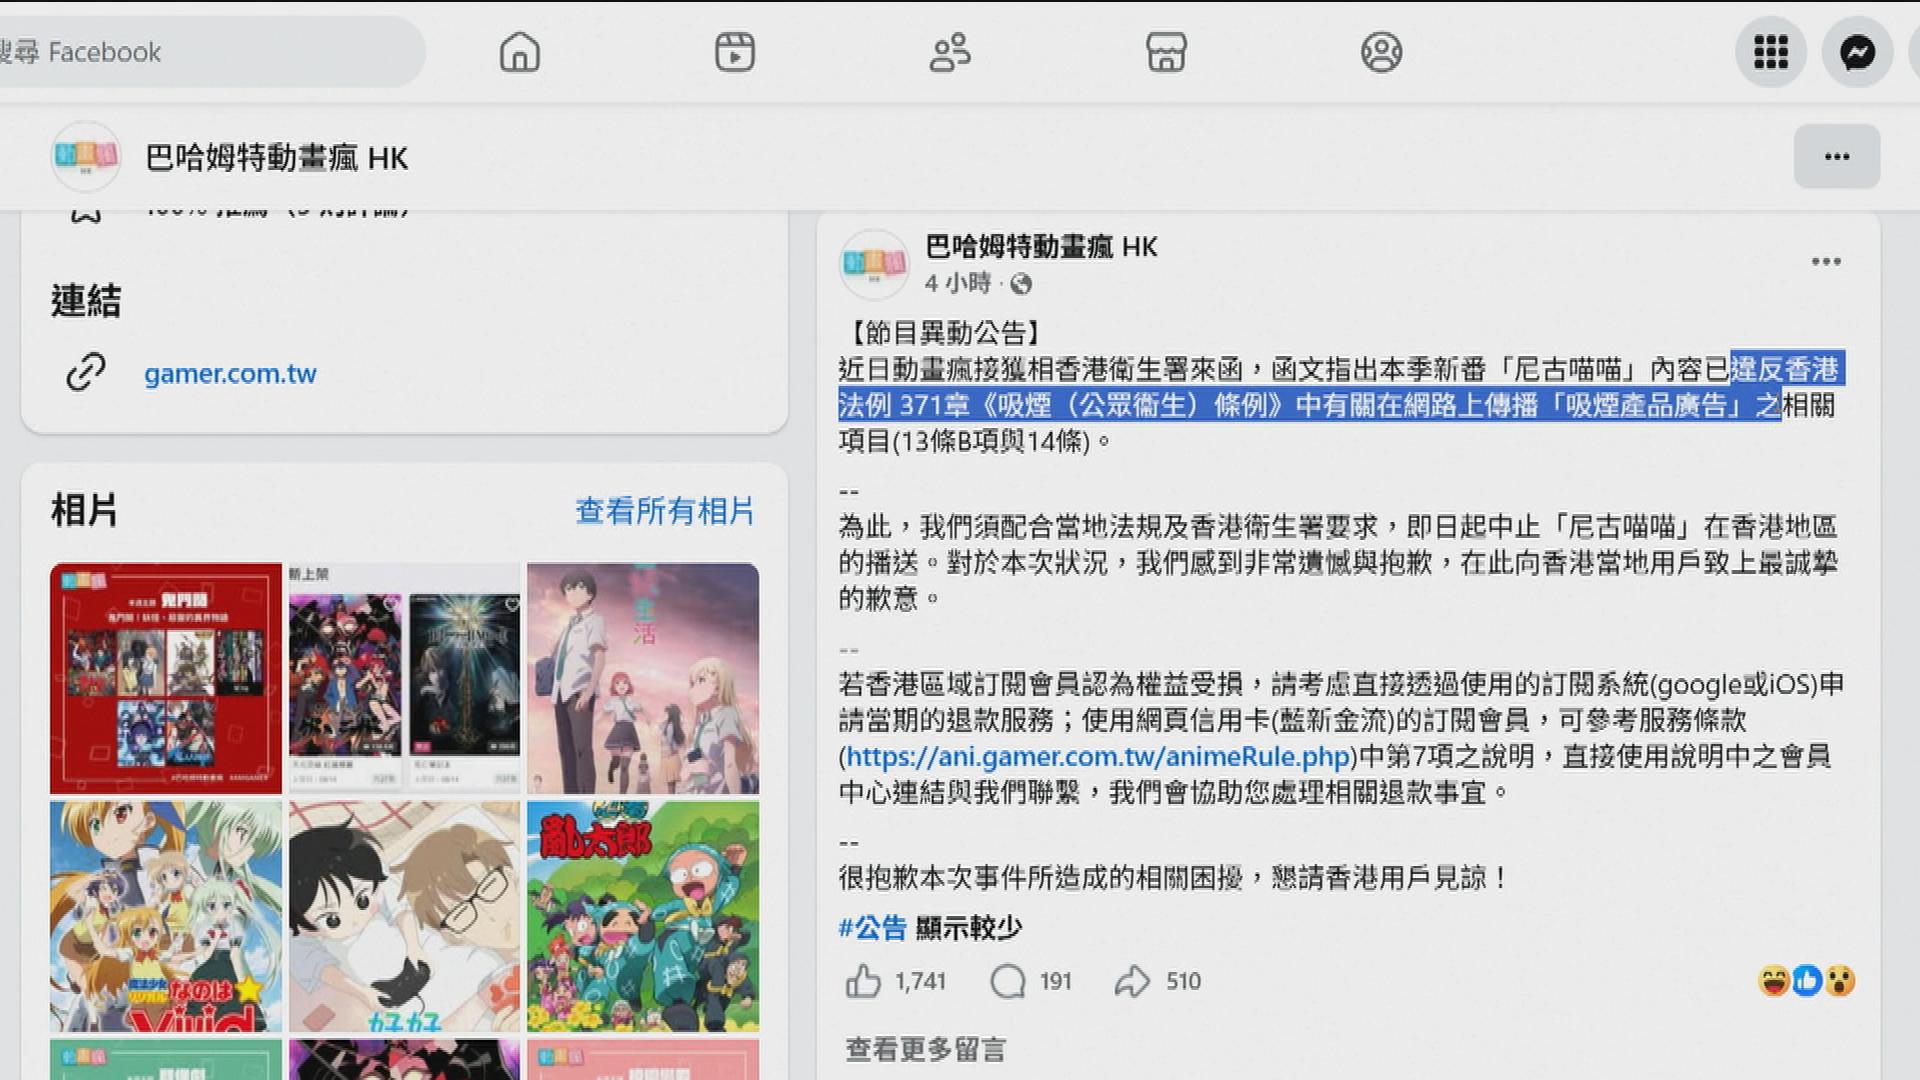Click the page title 巴哈姆特動畫瘋 HK in header
Image resolution: width=1920 pixels, height=1080 pixels.
click(x=277, y=158)
